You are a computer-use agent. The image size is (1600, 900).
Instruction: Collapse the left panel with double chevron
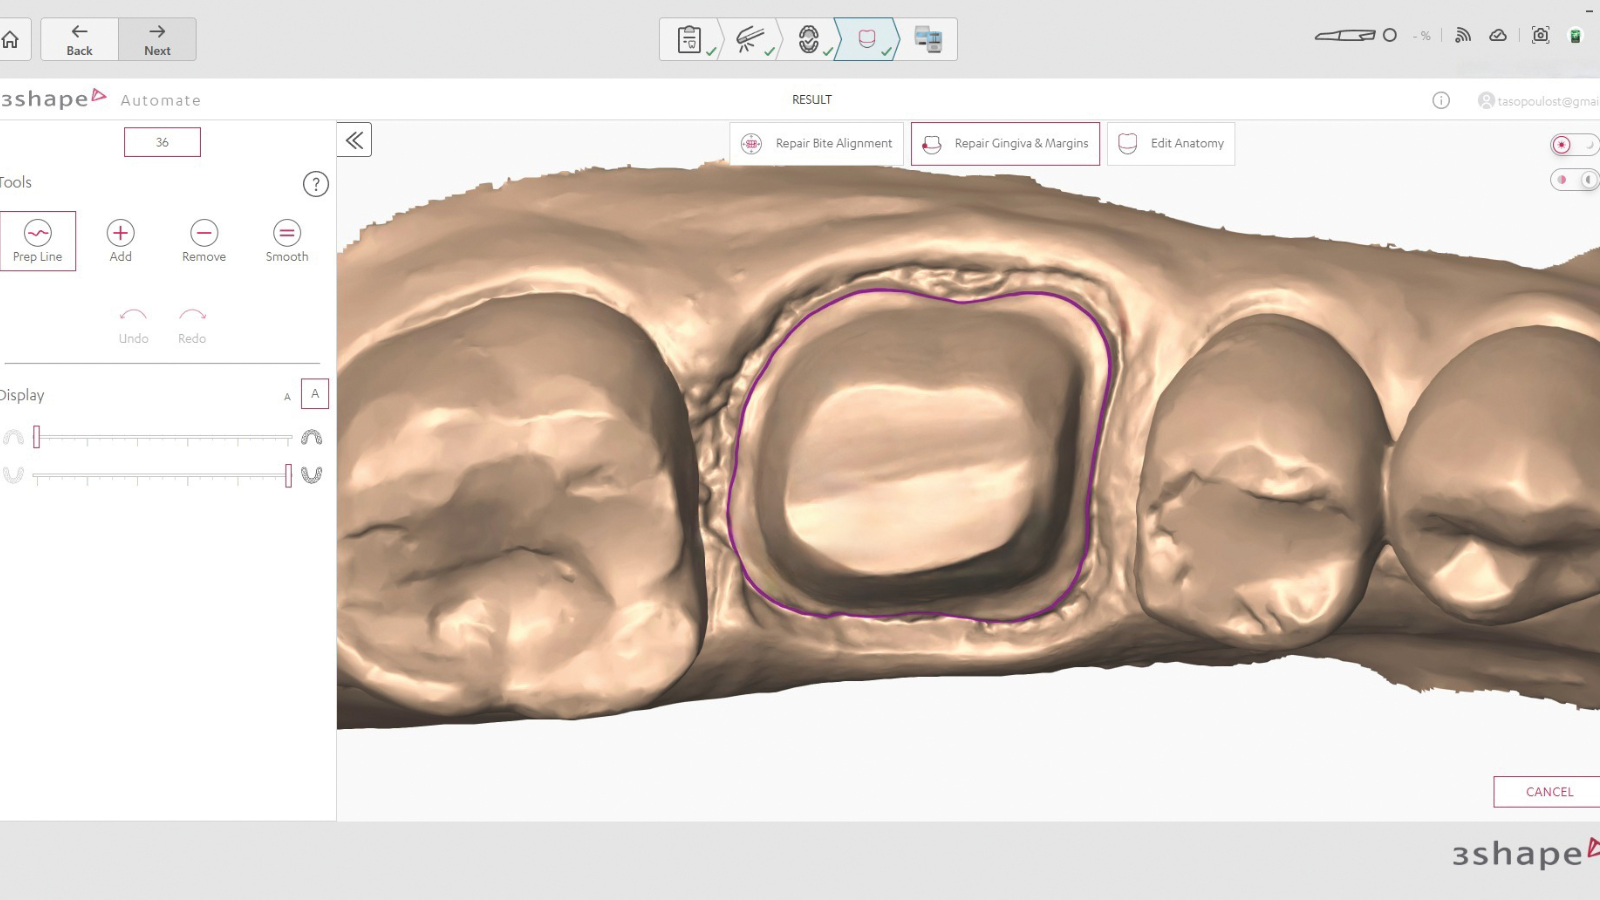point(354,141)
